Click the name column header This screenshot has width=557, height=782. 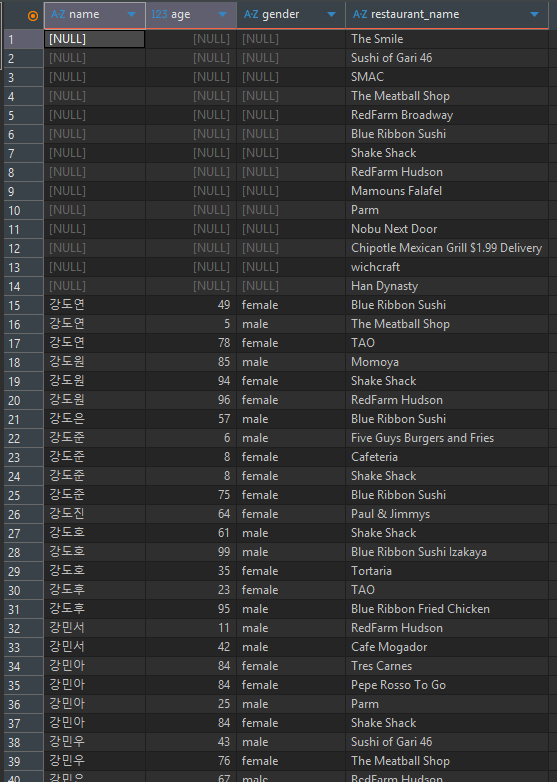(x=95, y=14)
